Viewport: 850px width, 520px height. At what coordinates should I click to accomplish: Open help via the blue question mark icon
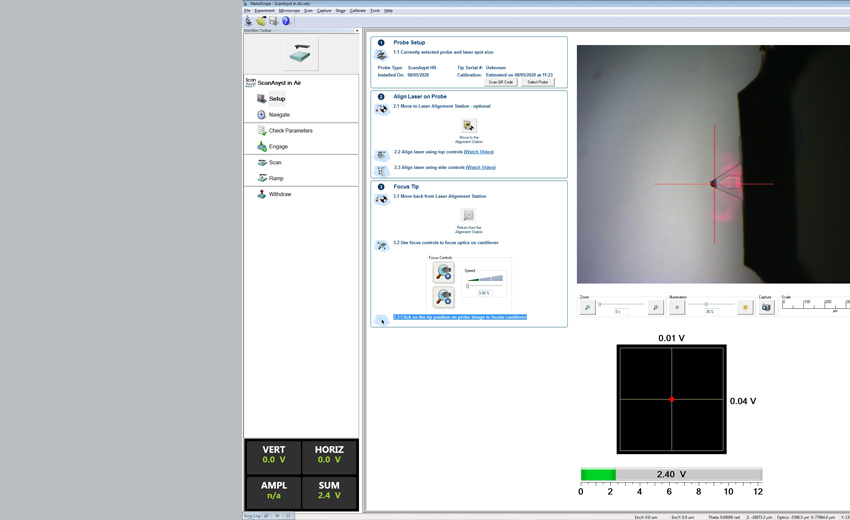pos(286,21)
